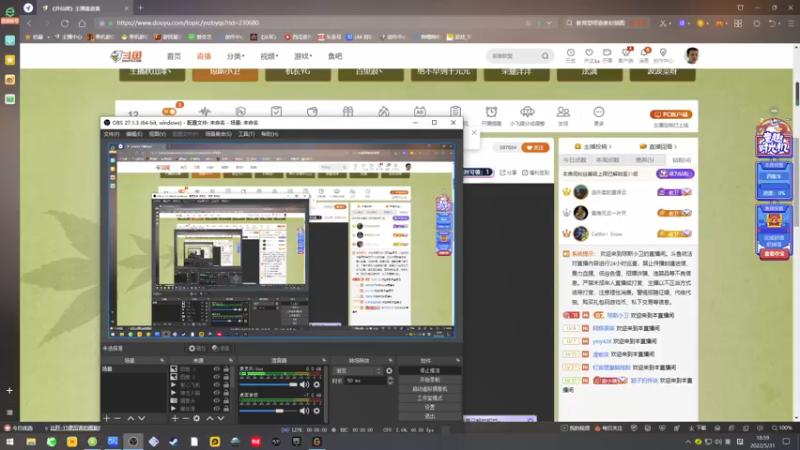
Task: Open OBS 工具(T) menu
Action: [246, 134]
